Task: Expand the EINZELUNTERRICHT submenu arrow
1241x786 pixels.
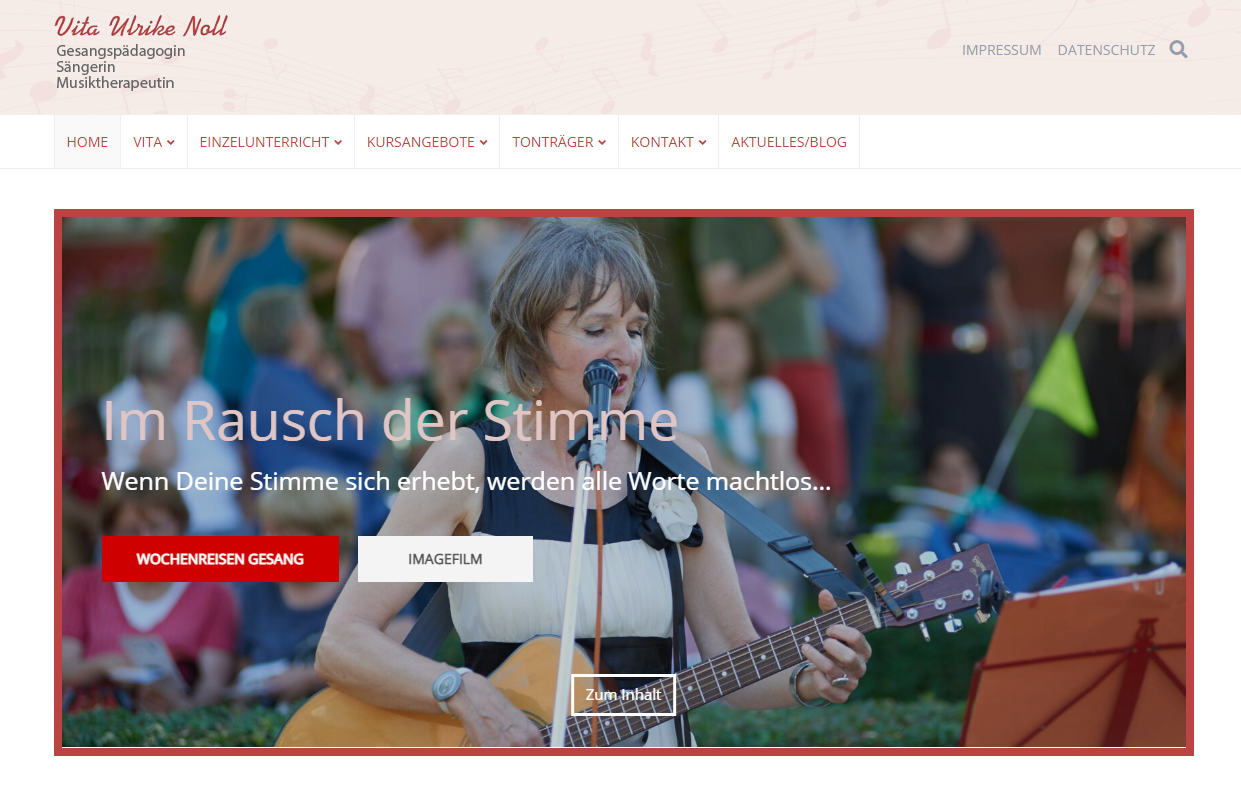Action: point(338,143)
